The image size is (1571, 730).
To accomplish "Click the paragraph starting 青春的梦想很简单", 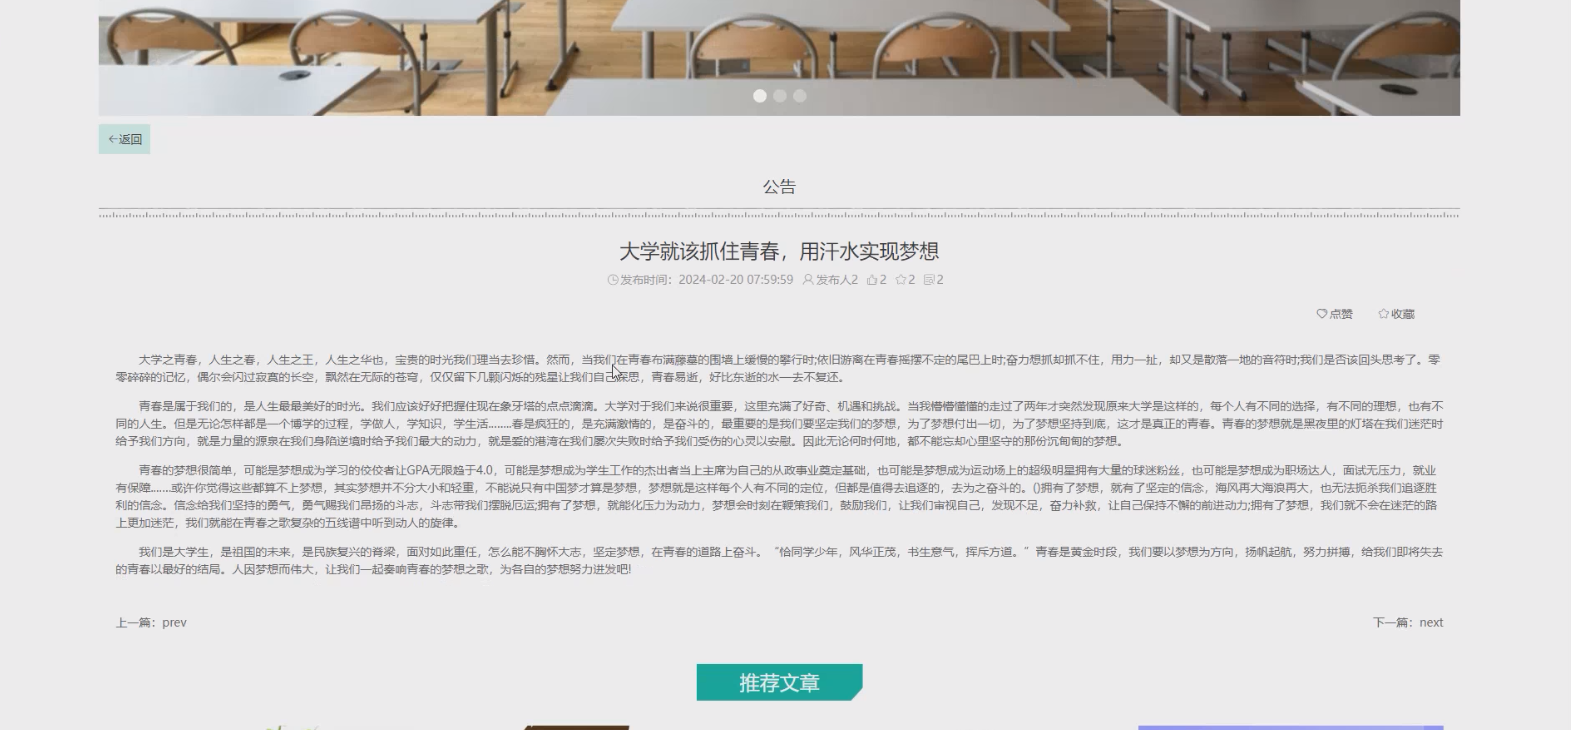I will coord(779,496).
